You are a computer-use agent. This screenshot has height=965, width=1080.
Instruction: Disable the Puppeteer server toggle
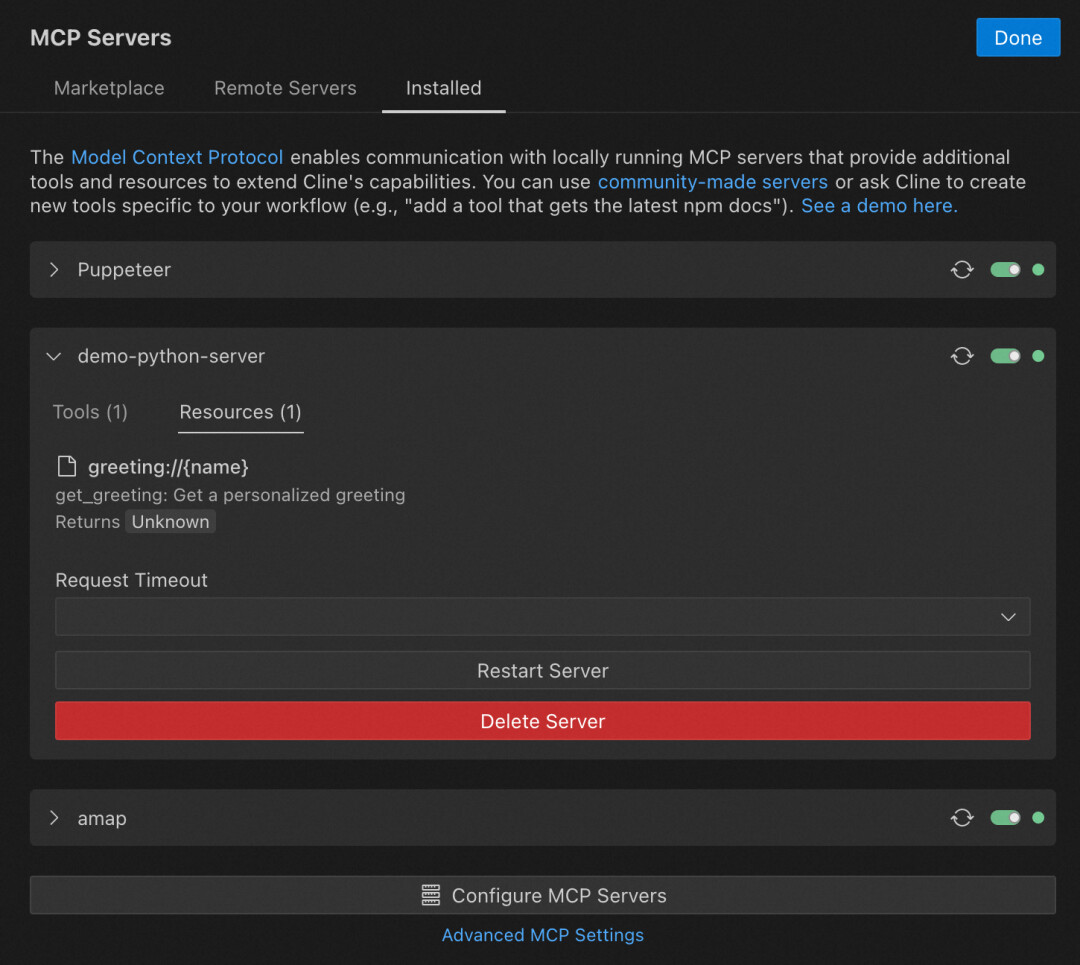point(1005,270)
